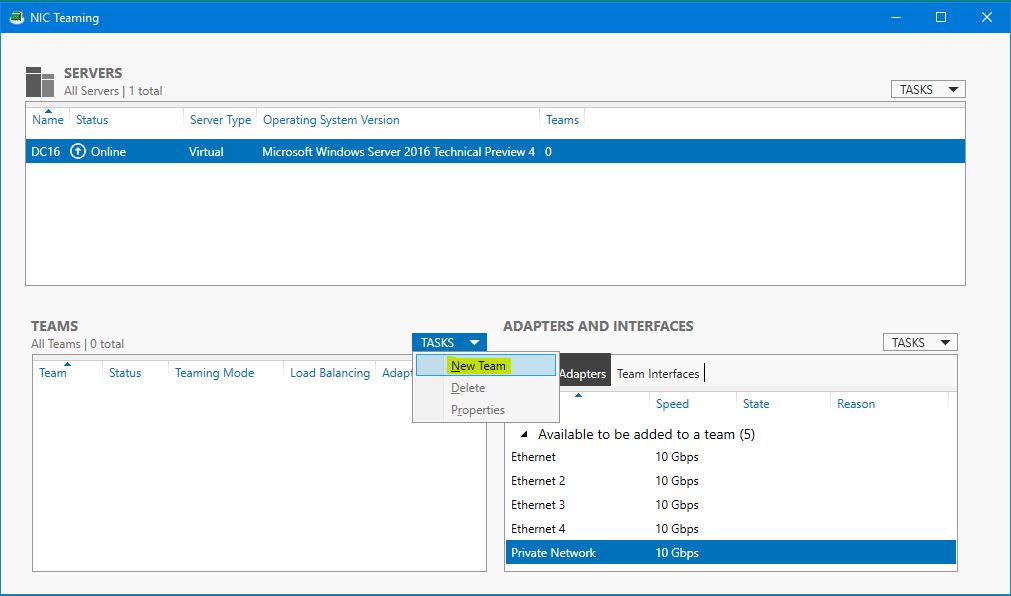Select the Ethernet 3 adapter
1011x596 pixels.
731,504
